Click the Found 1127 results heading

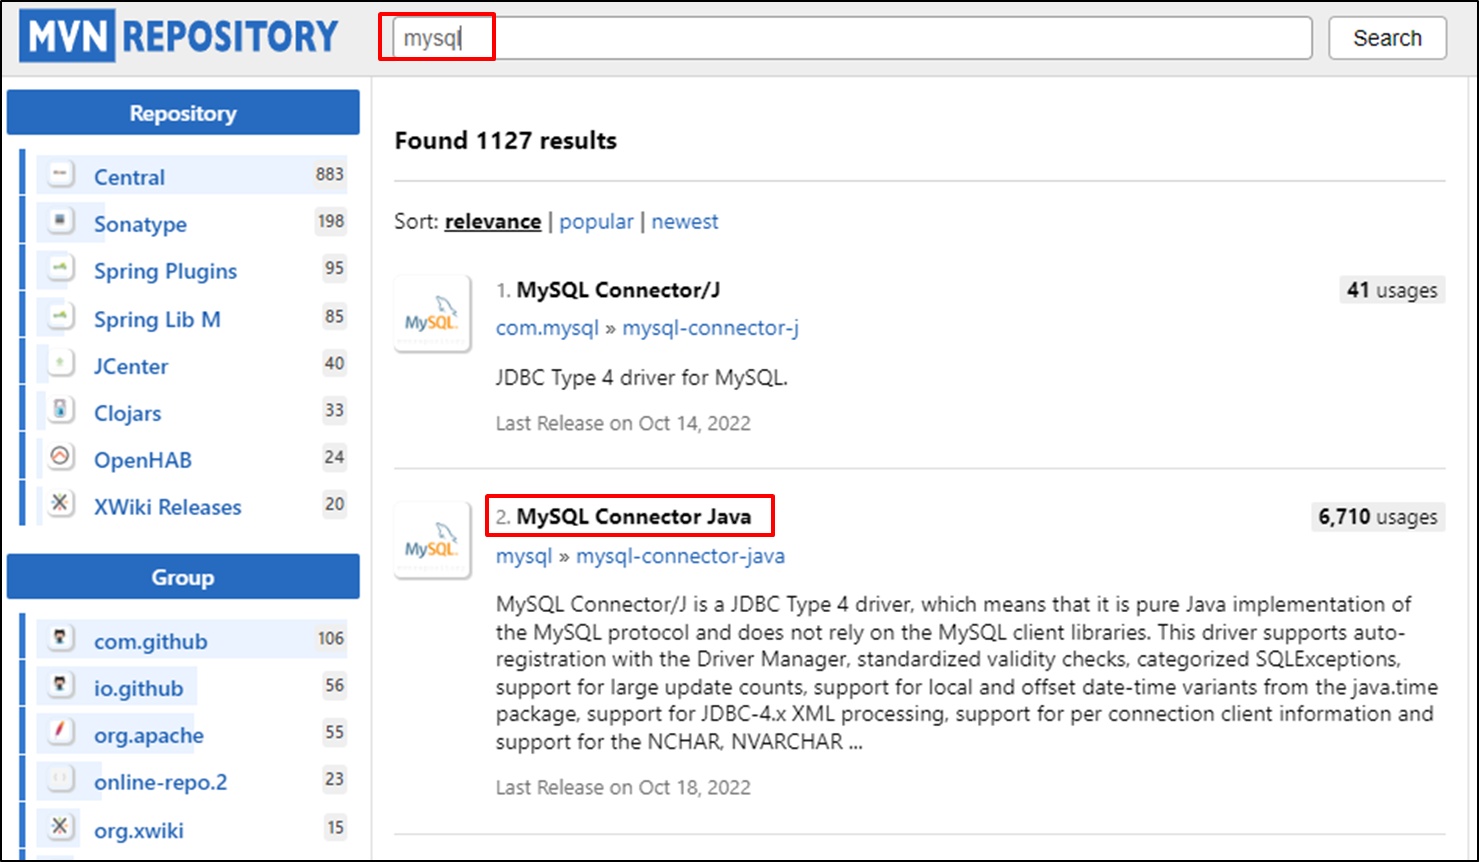click(x=506, y=140)
